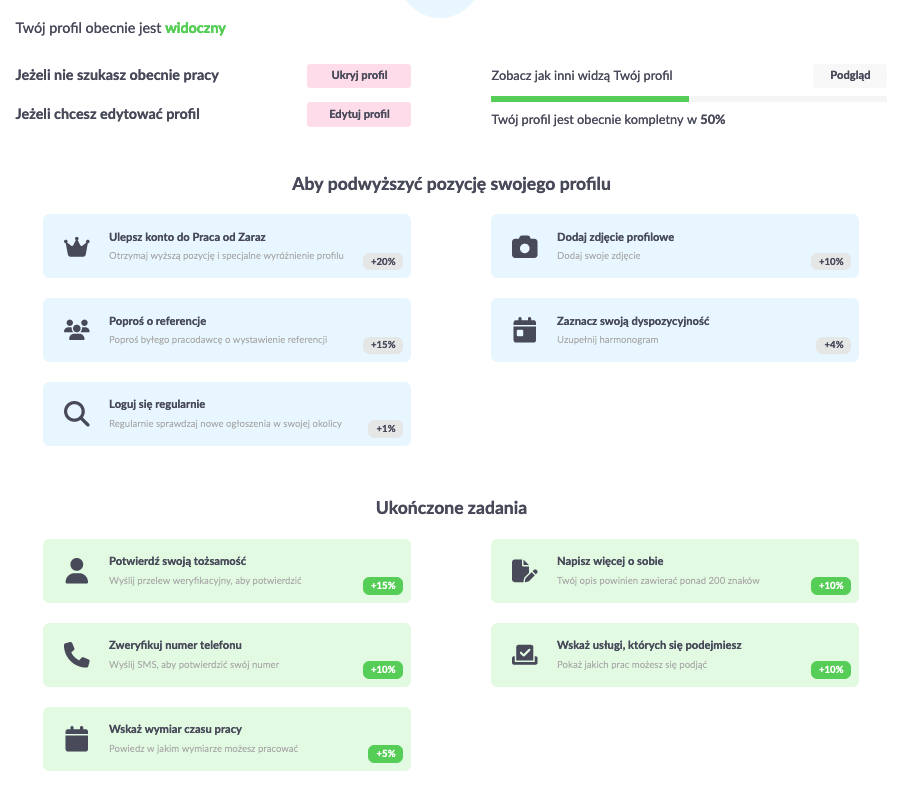The image size is (916, 801).
Task: Open Wskaż usługi, których się podejmiesz
Action: (675, 655)
